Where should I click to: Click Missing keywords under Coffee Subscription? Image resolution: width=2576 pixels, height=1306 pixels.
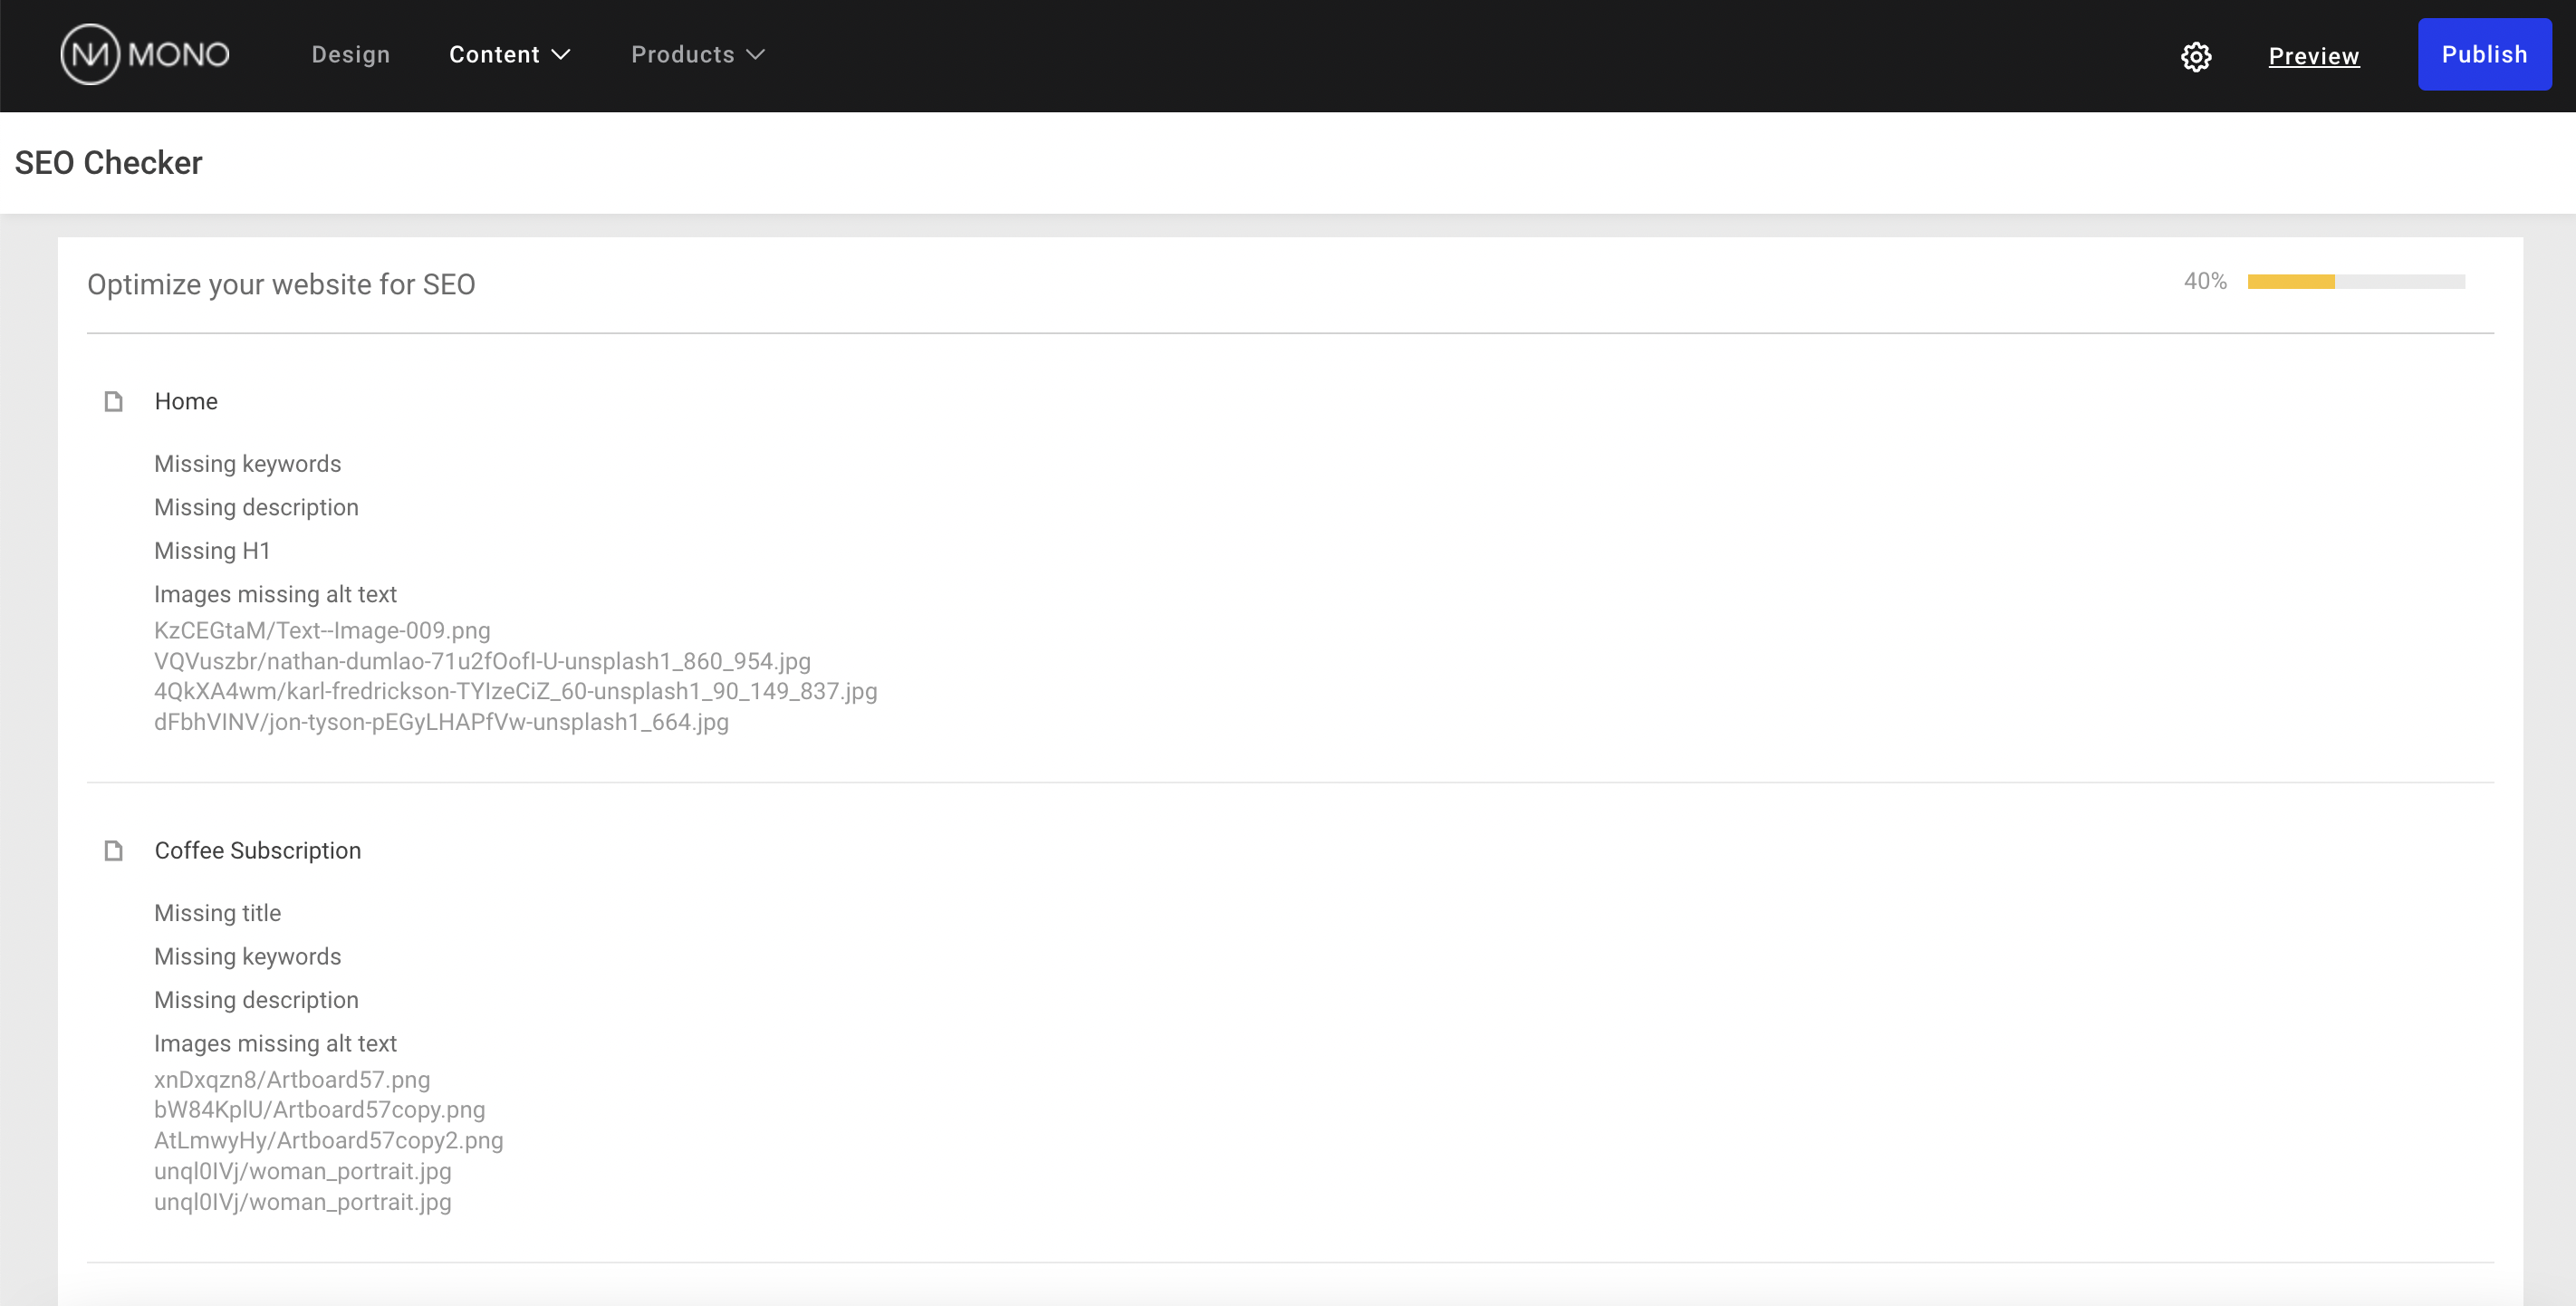pos(248,956)
